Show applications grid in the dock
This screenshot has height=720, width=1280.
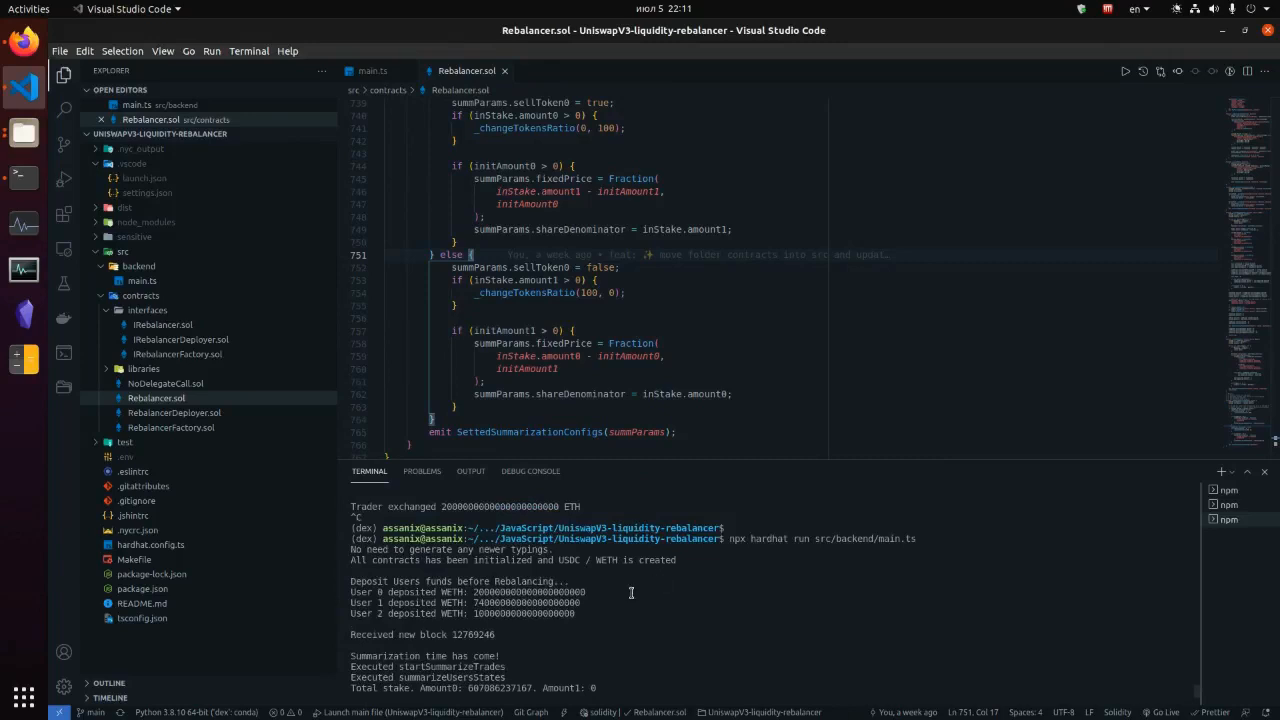[24, 696]
